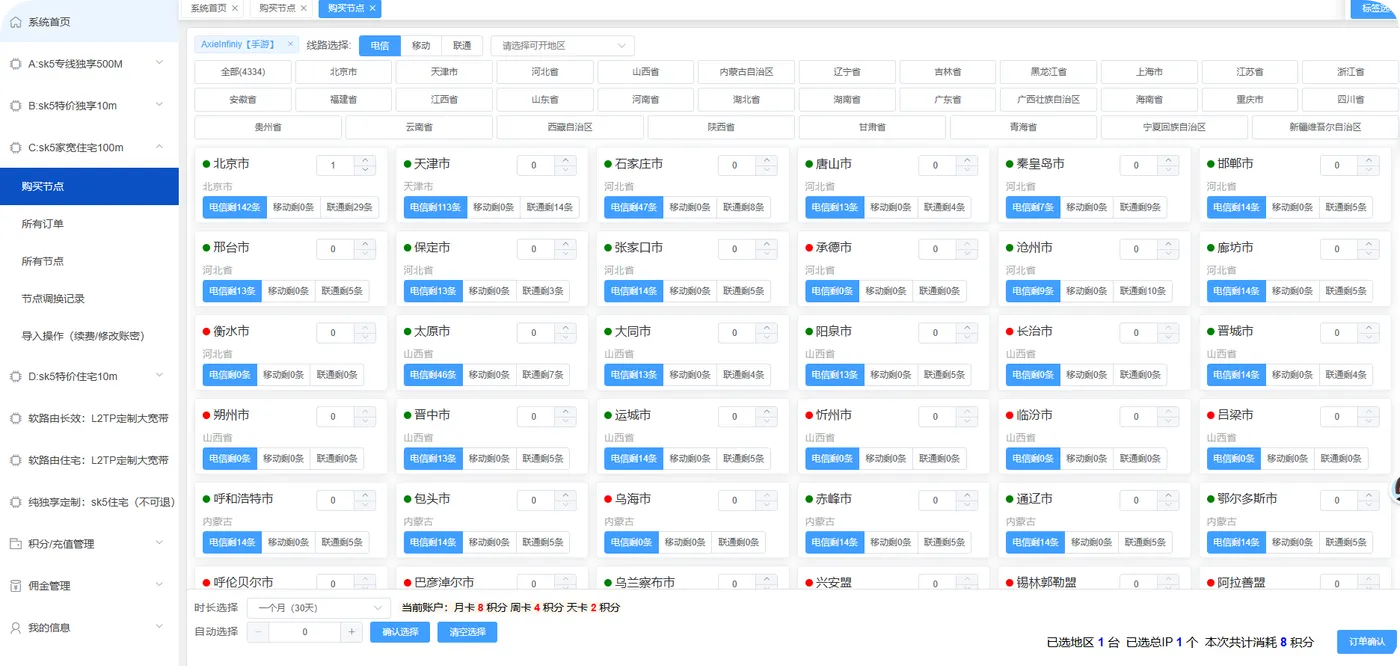The width and height of the screenshot is (1400, 666).
Task: Click the gear icon beside 纯独享定制
Action: tap(15, 503)
